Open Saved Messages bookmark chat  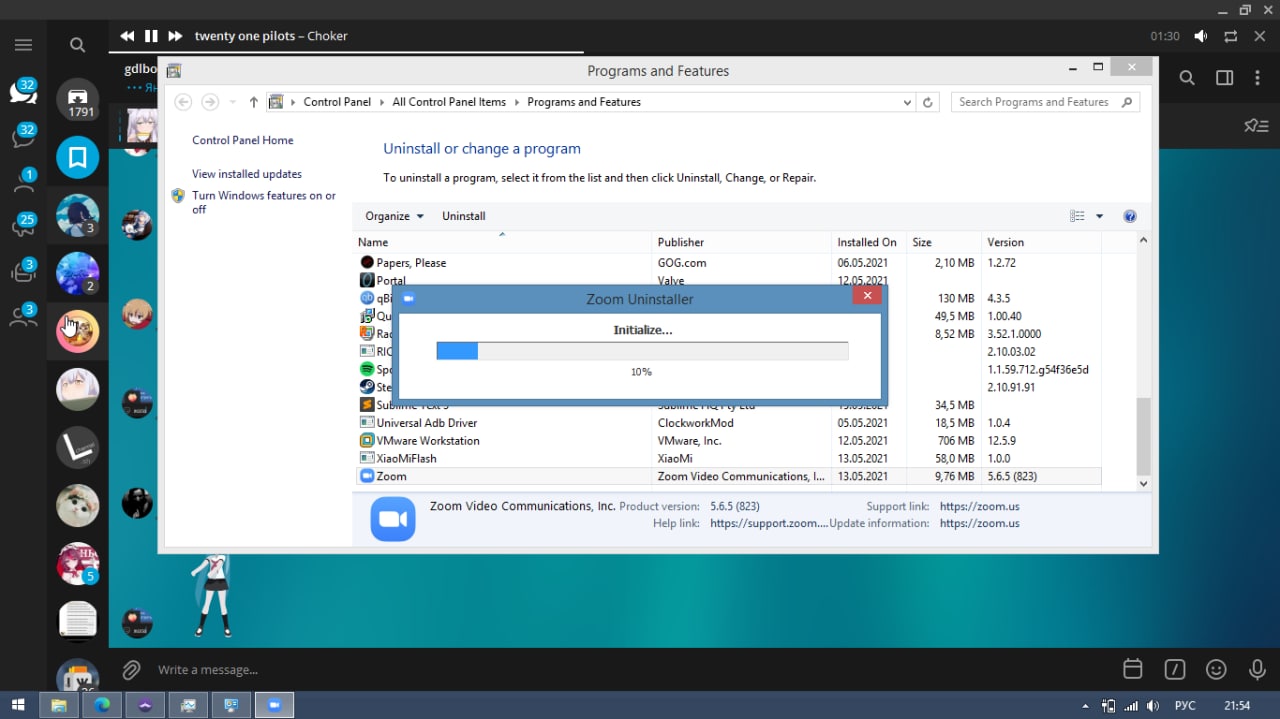pos(78,157)
